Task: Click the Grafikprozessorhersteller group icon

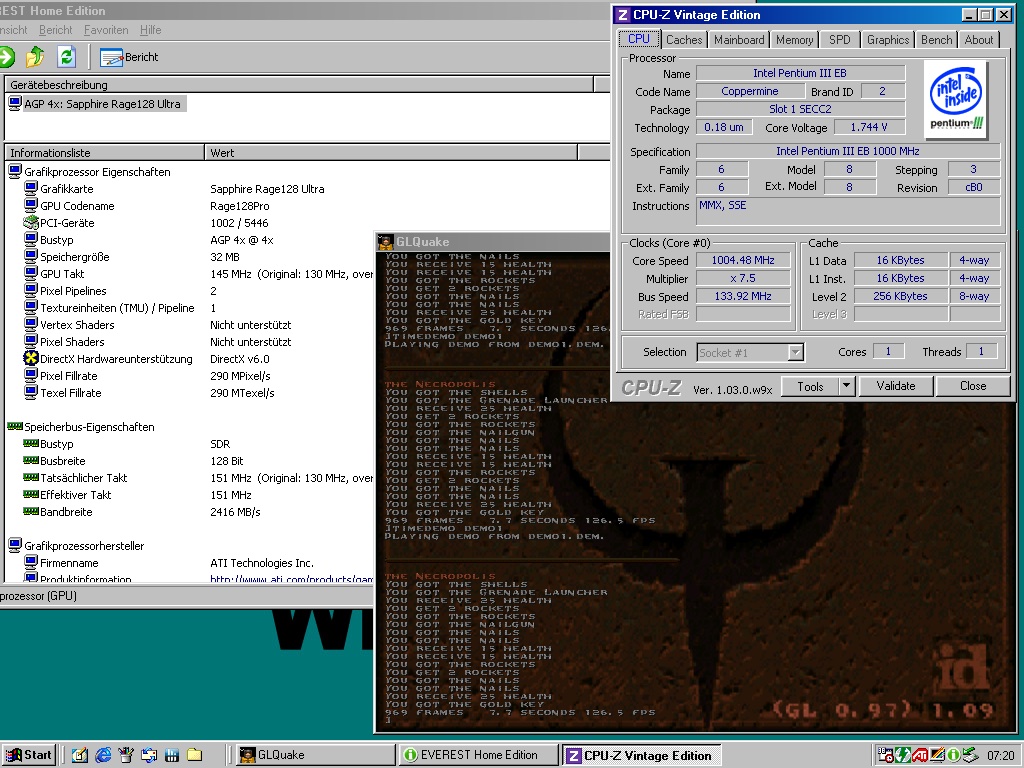Action: coord(14,545)
